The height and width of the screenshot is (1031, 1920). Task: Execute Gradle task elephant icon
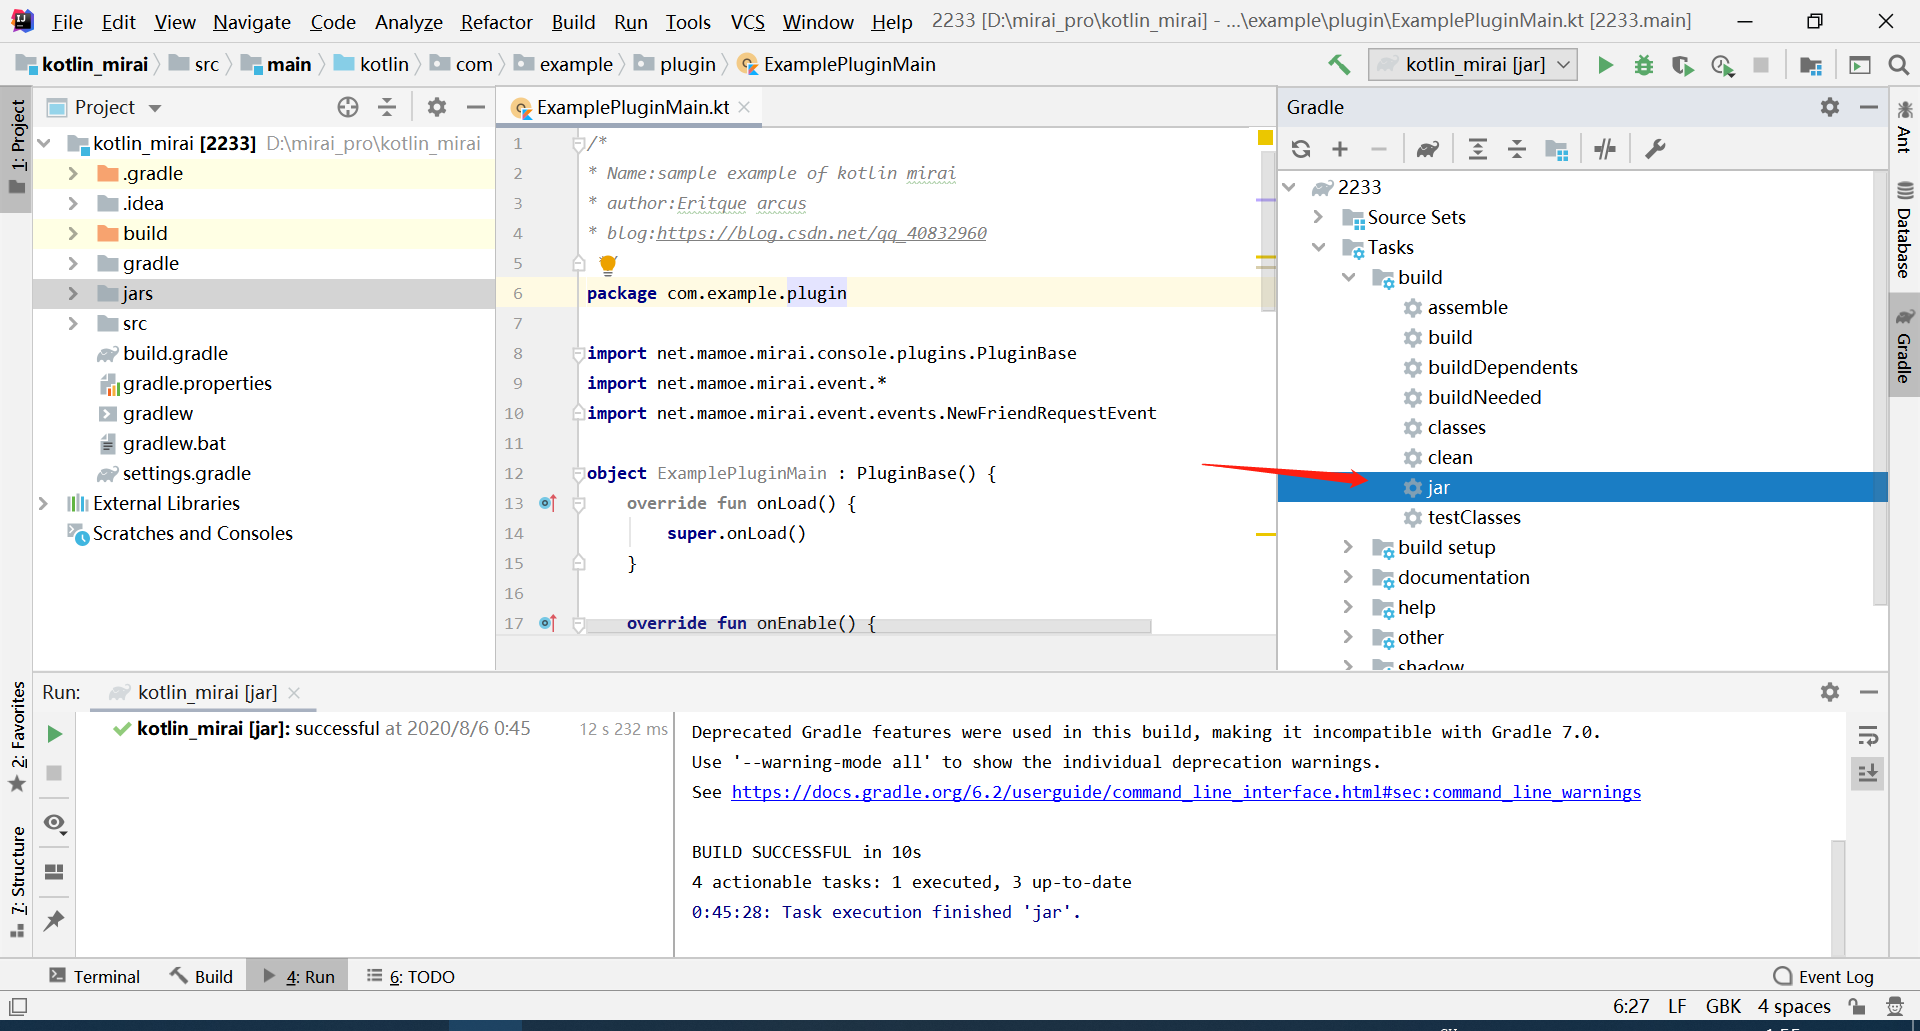(1427, 149)
